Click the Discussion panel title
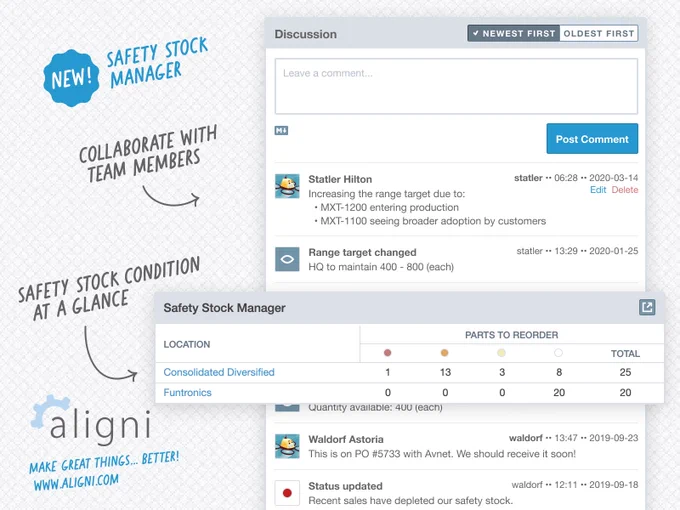The height and width of the screenshot is (510, 680). (x=306, y=34)
